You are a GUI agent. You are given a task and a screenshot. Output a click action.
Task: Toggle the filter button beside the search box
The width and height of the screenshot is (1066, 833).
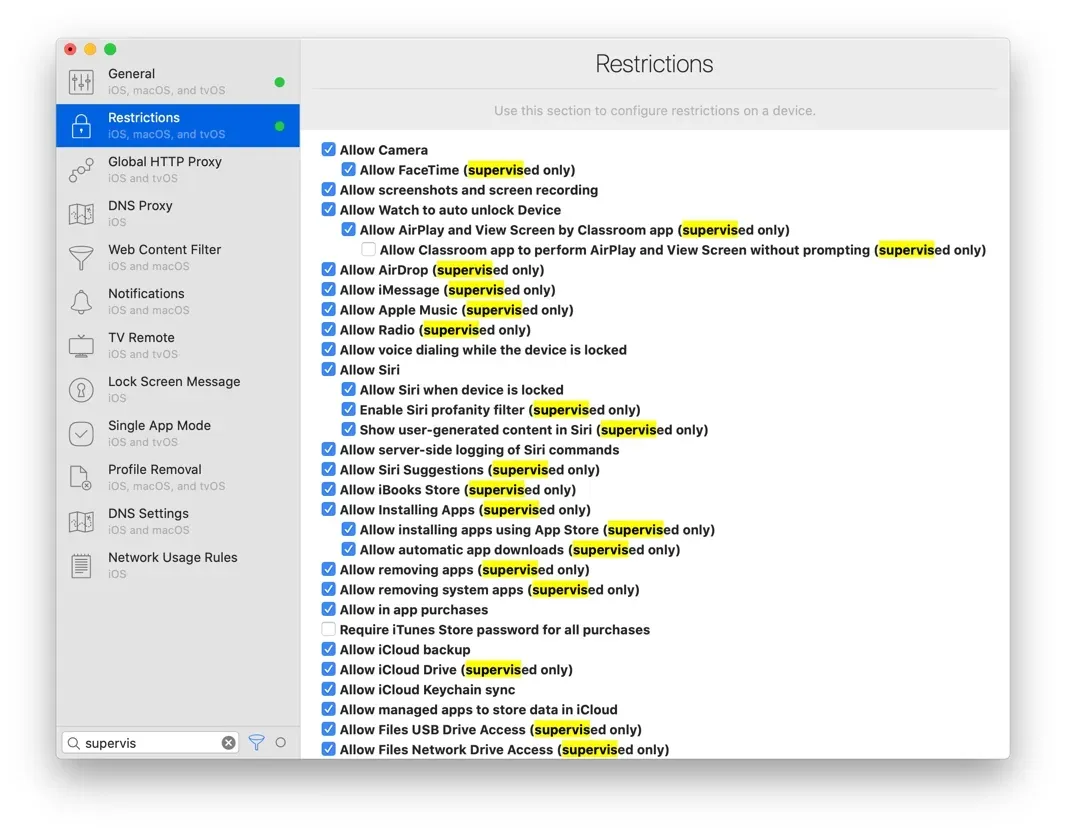click(255, 742)
